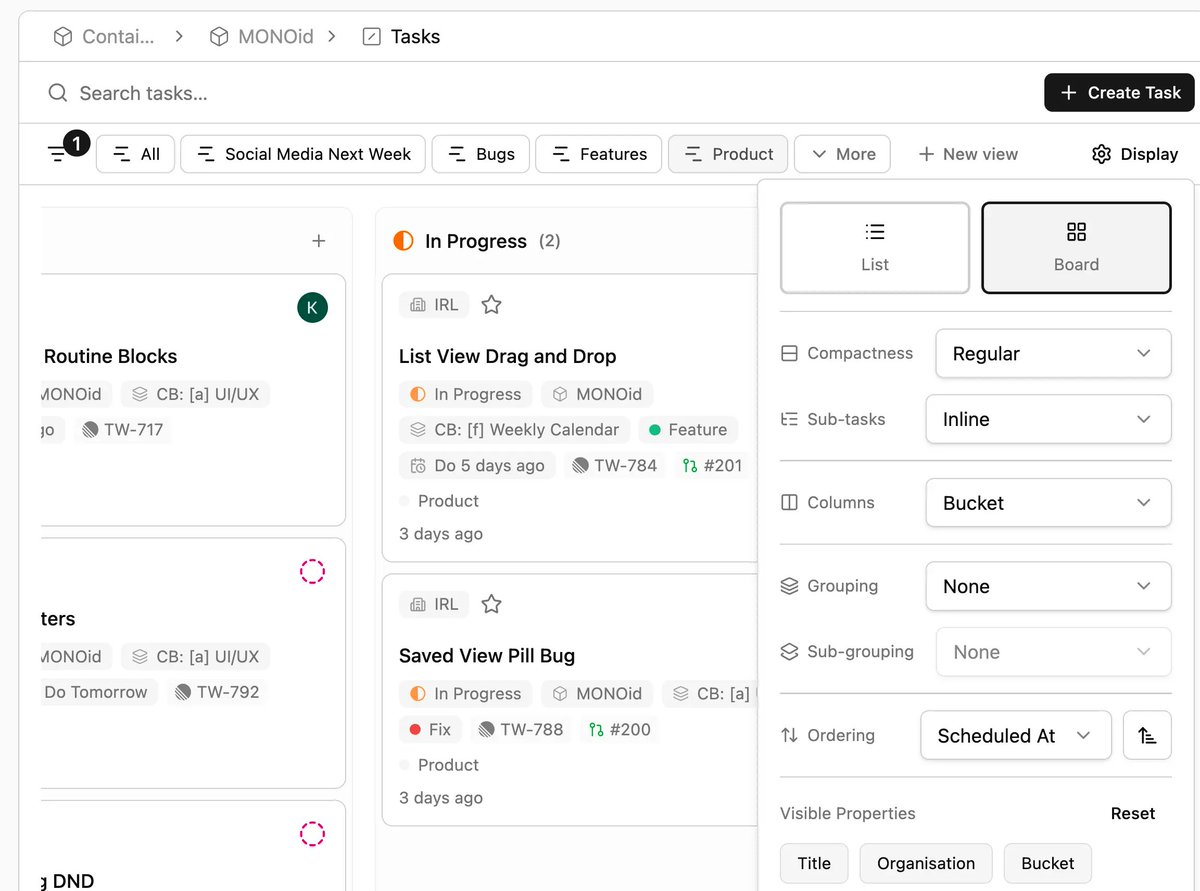Screen dimensions: 1200x891
Task: Click CB: [a] UI/UX tag on Routine Blocks card
Action: click(196, 394)
